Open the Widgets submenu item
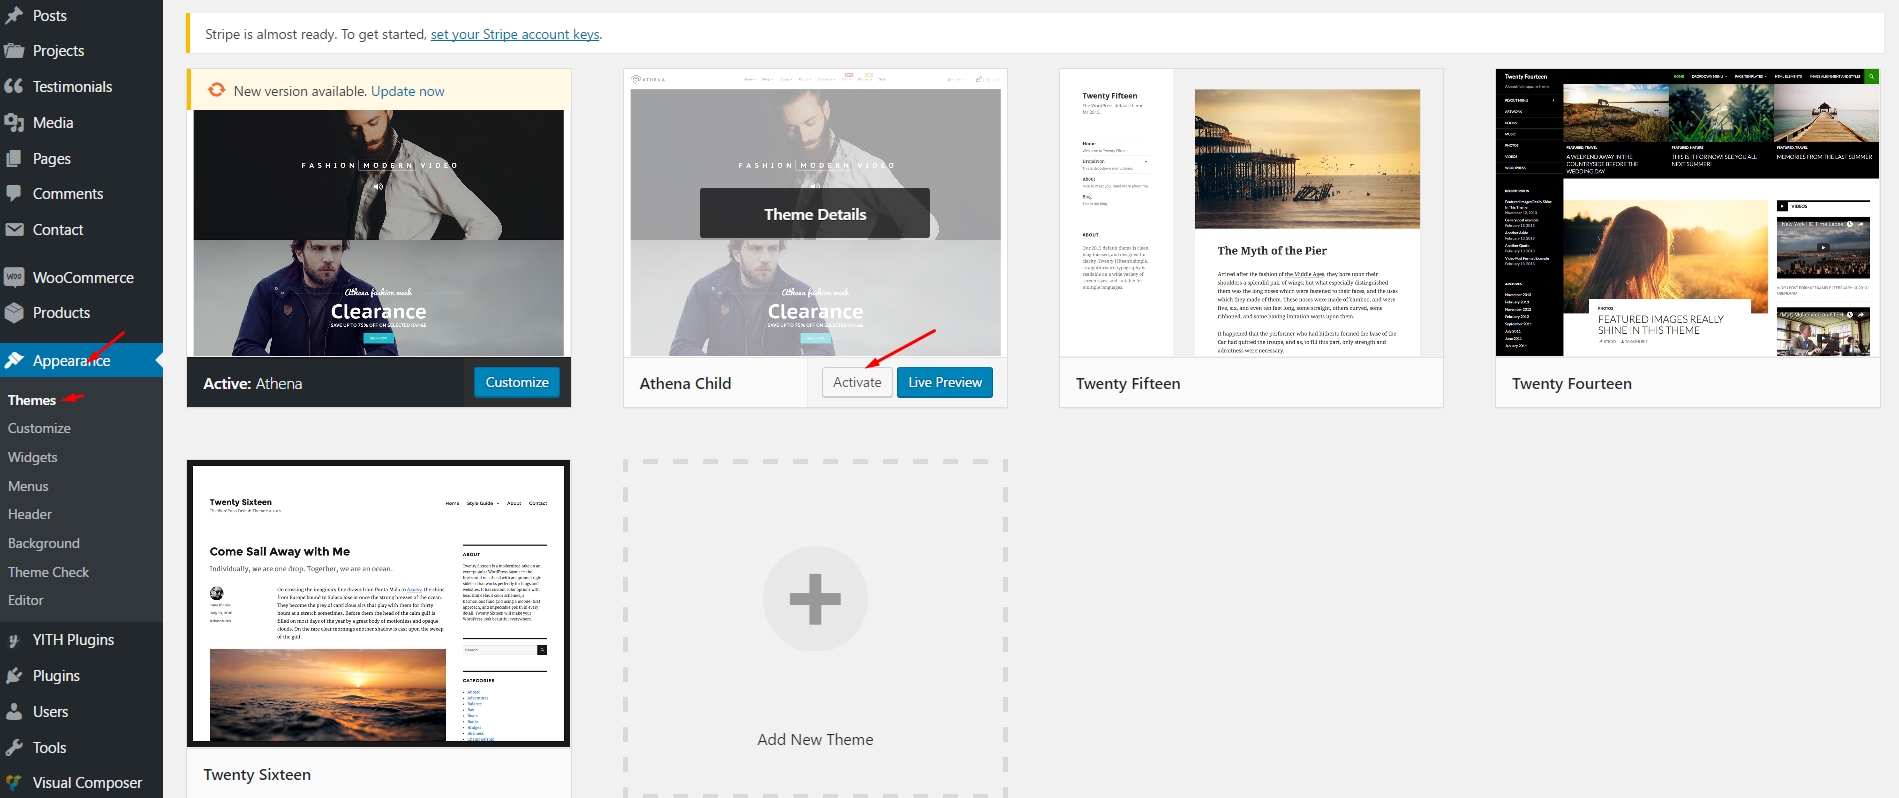This screenshot has width=1899, height=798. (33, 457)
